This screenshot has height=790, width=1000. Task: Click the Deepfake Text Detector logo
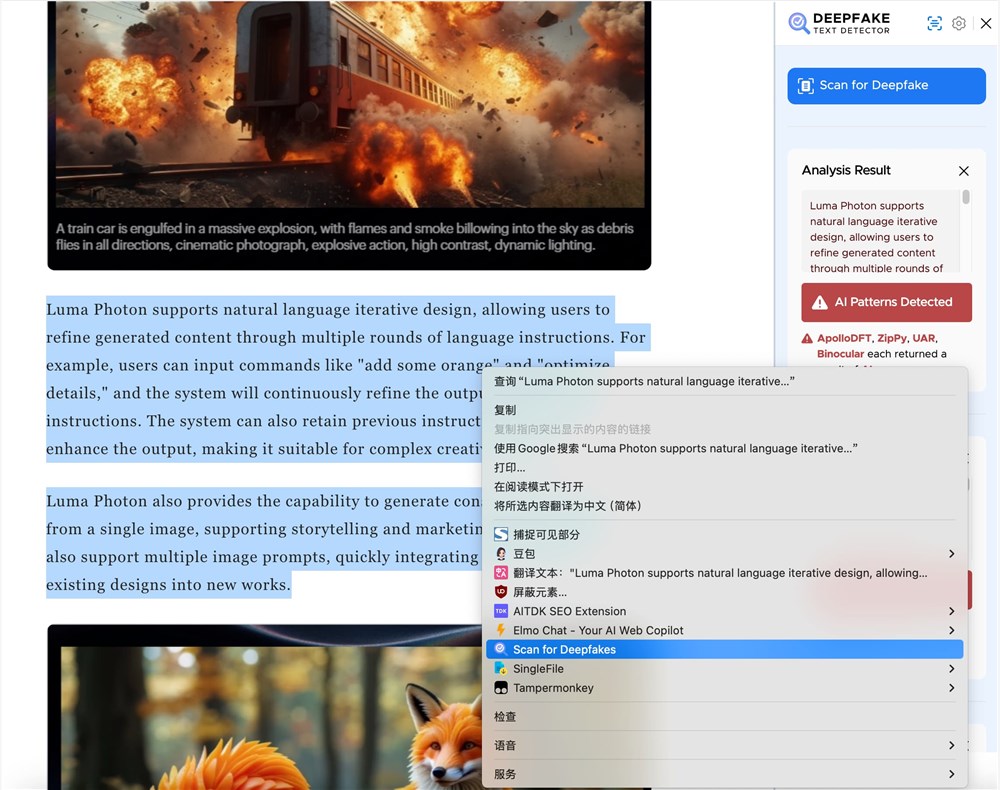[x=839, y=23]
